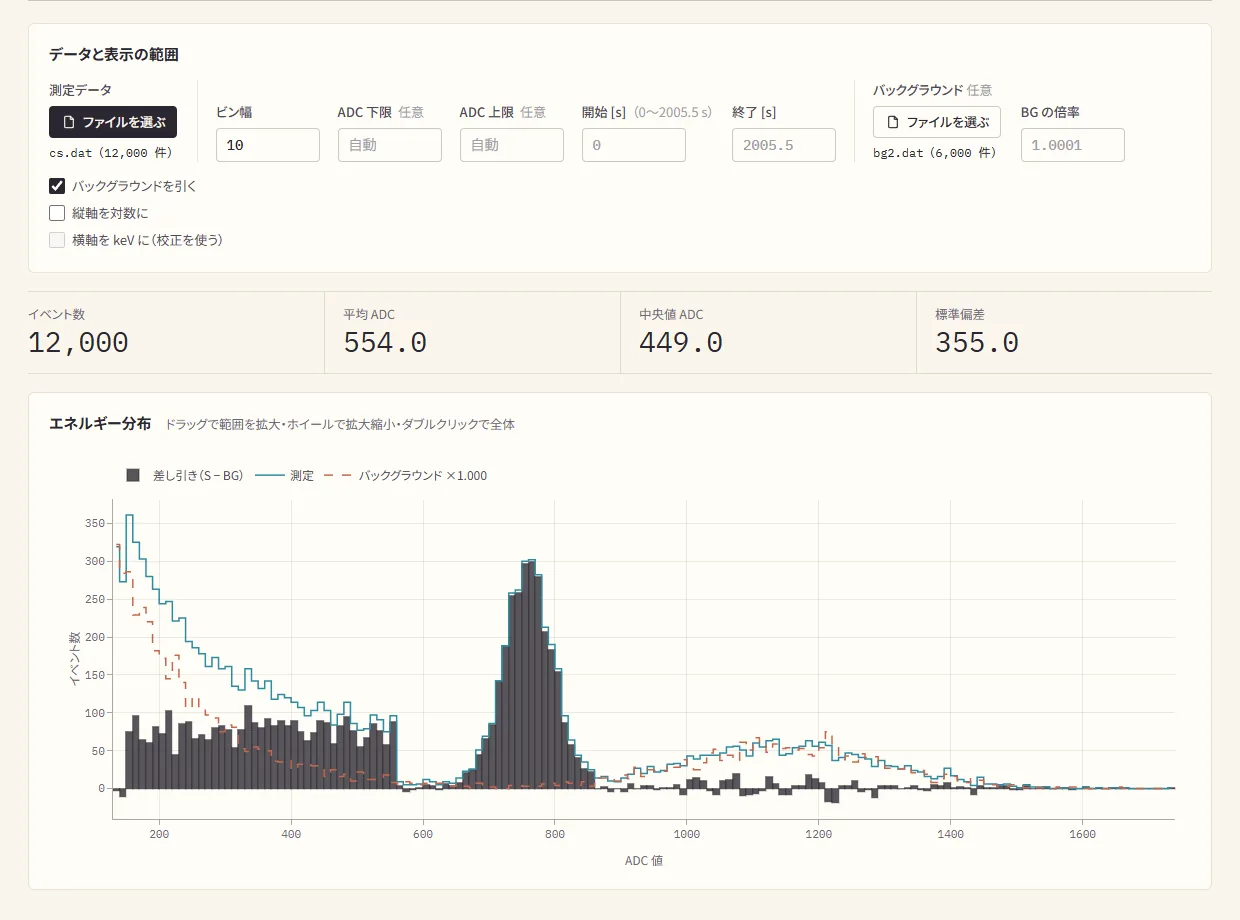Click the disabled 横軸を keV に checkbox
The width and height of the screenshot is (1240, 920).
57,240
